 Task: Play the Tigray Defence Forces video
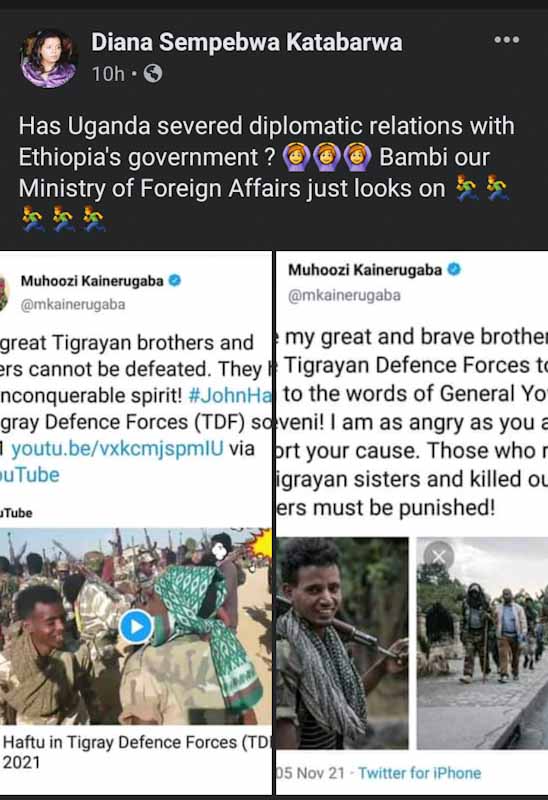coord(136,626)
